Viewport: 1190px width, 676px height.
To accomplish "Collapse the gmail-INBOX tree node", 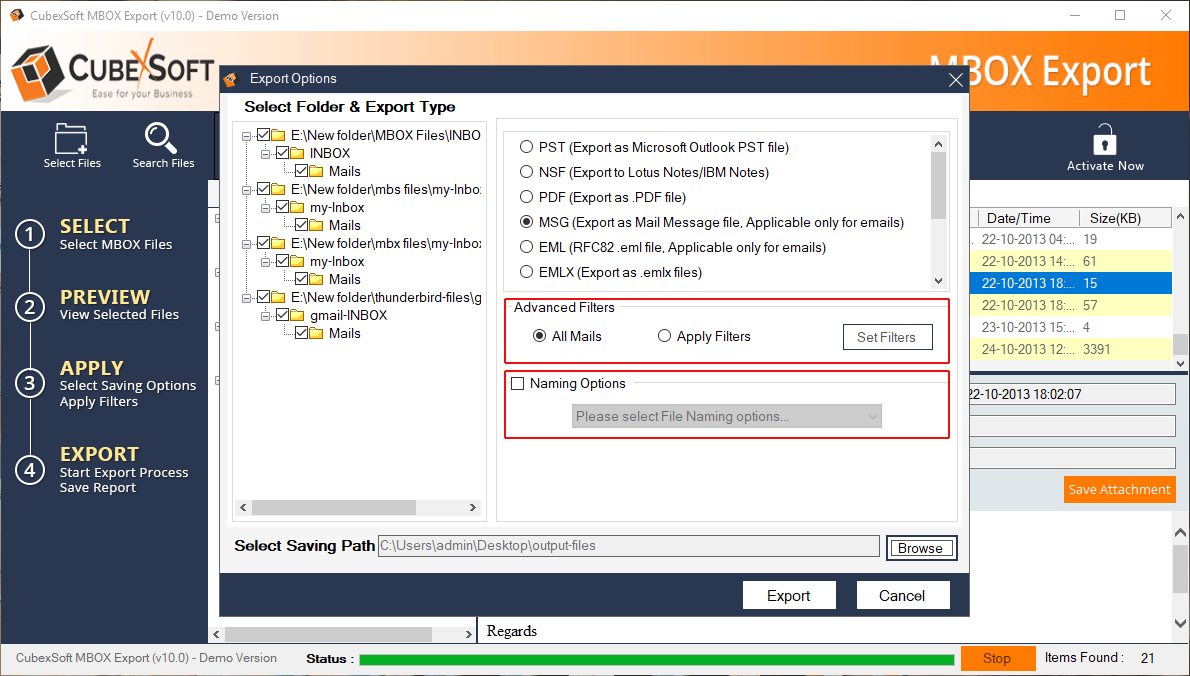I will (x=265, y=315).
